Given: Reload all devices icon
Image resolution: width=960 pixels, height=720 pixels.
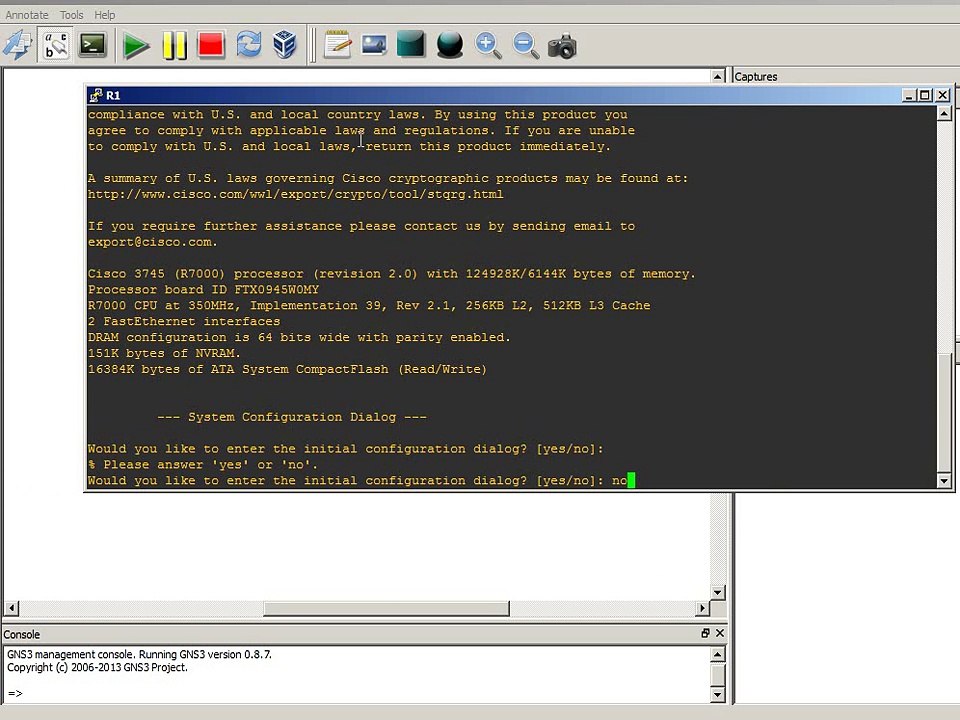Looking at the screenshot, I should click(x=249, y=45).
